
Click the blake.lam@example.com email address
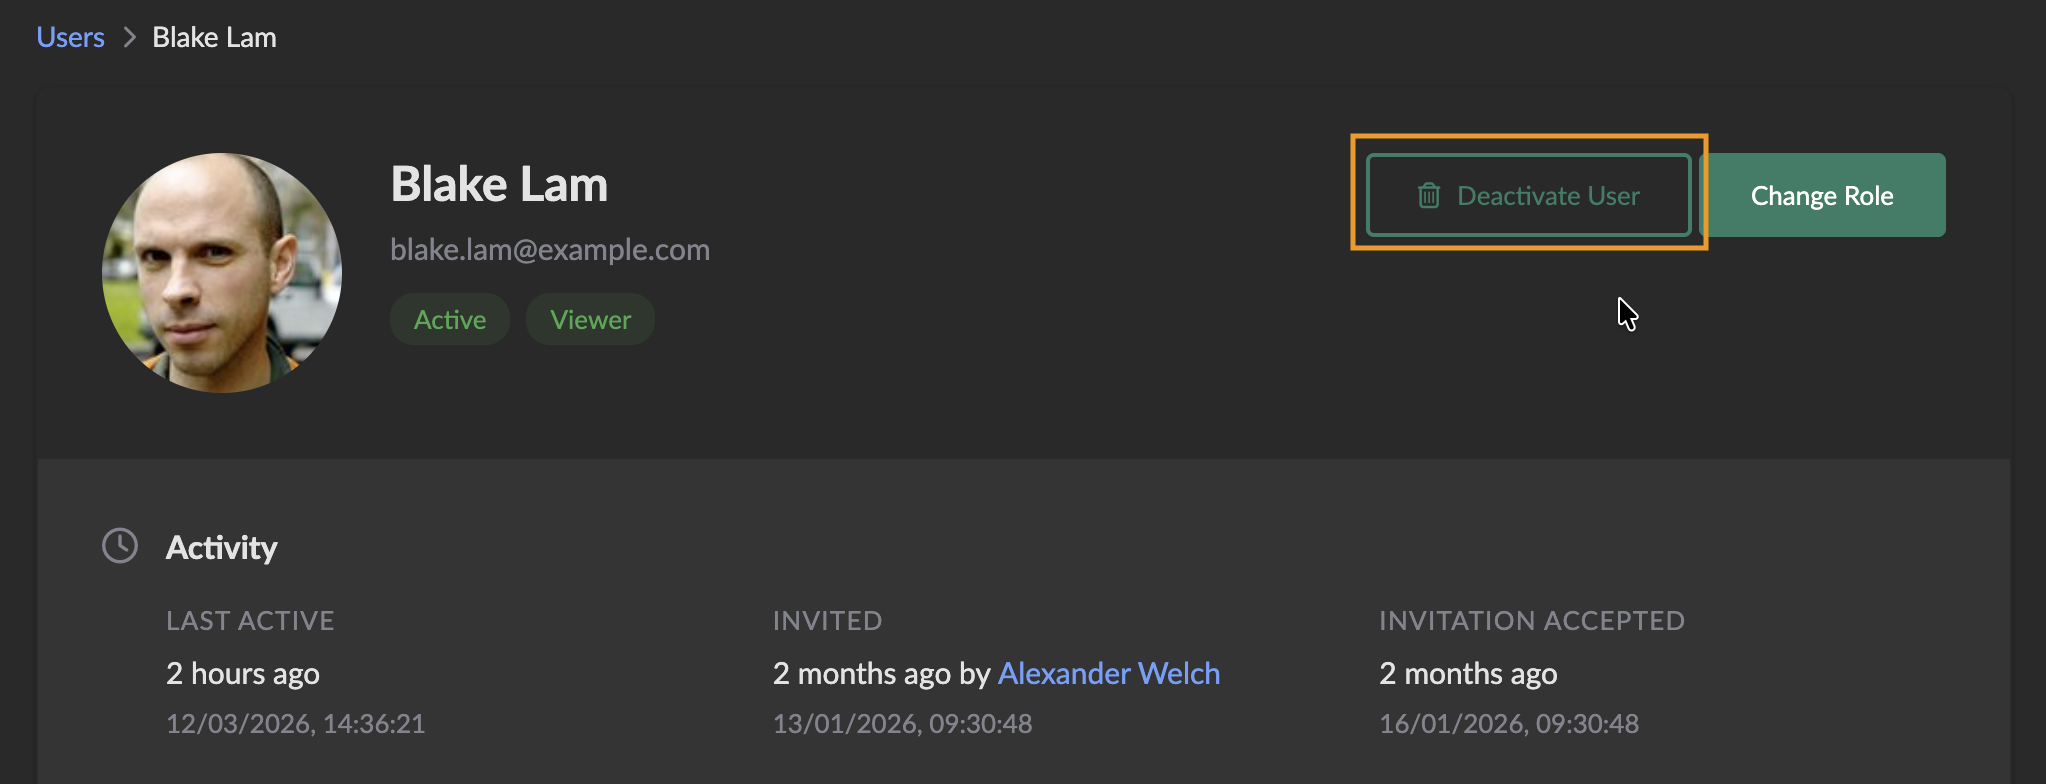(550, 250)
